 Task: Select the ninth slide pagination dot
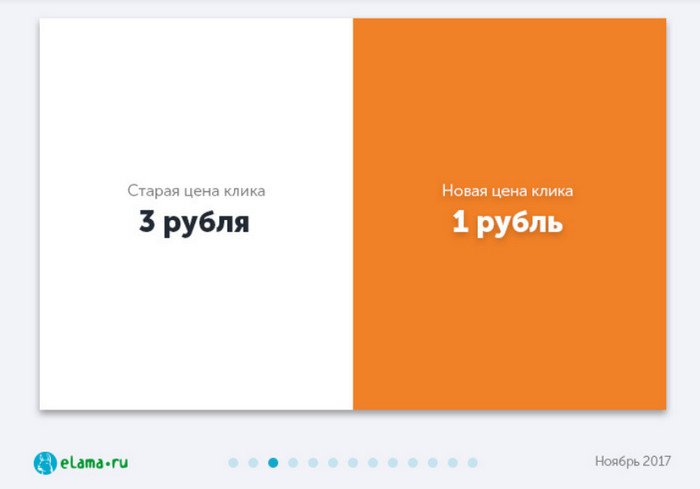[393, 463]
